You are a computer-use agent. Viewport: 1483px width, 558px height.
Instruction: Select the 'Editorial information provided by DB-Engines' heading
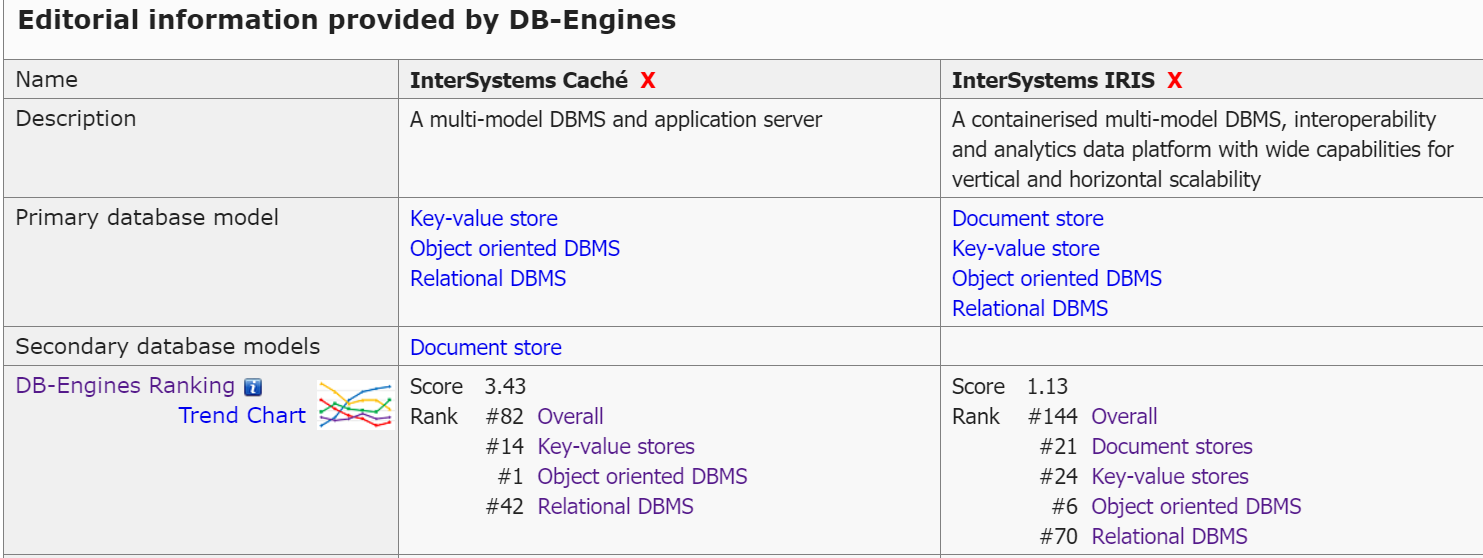[347, 20]
